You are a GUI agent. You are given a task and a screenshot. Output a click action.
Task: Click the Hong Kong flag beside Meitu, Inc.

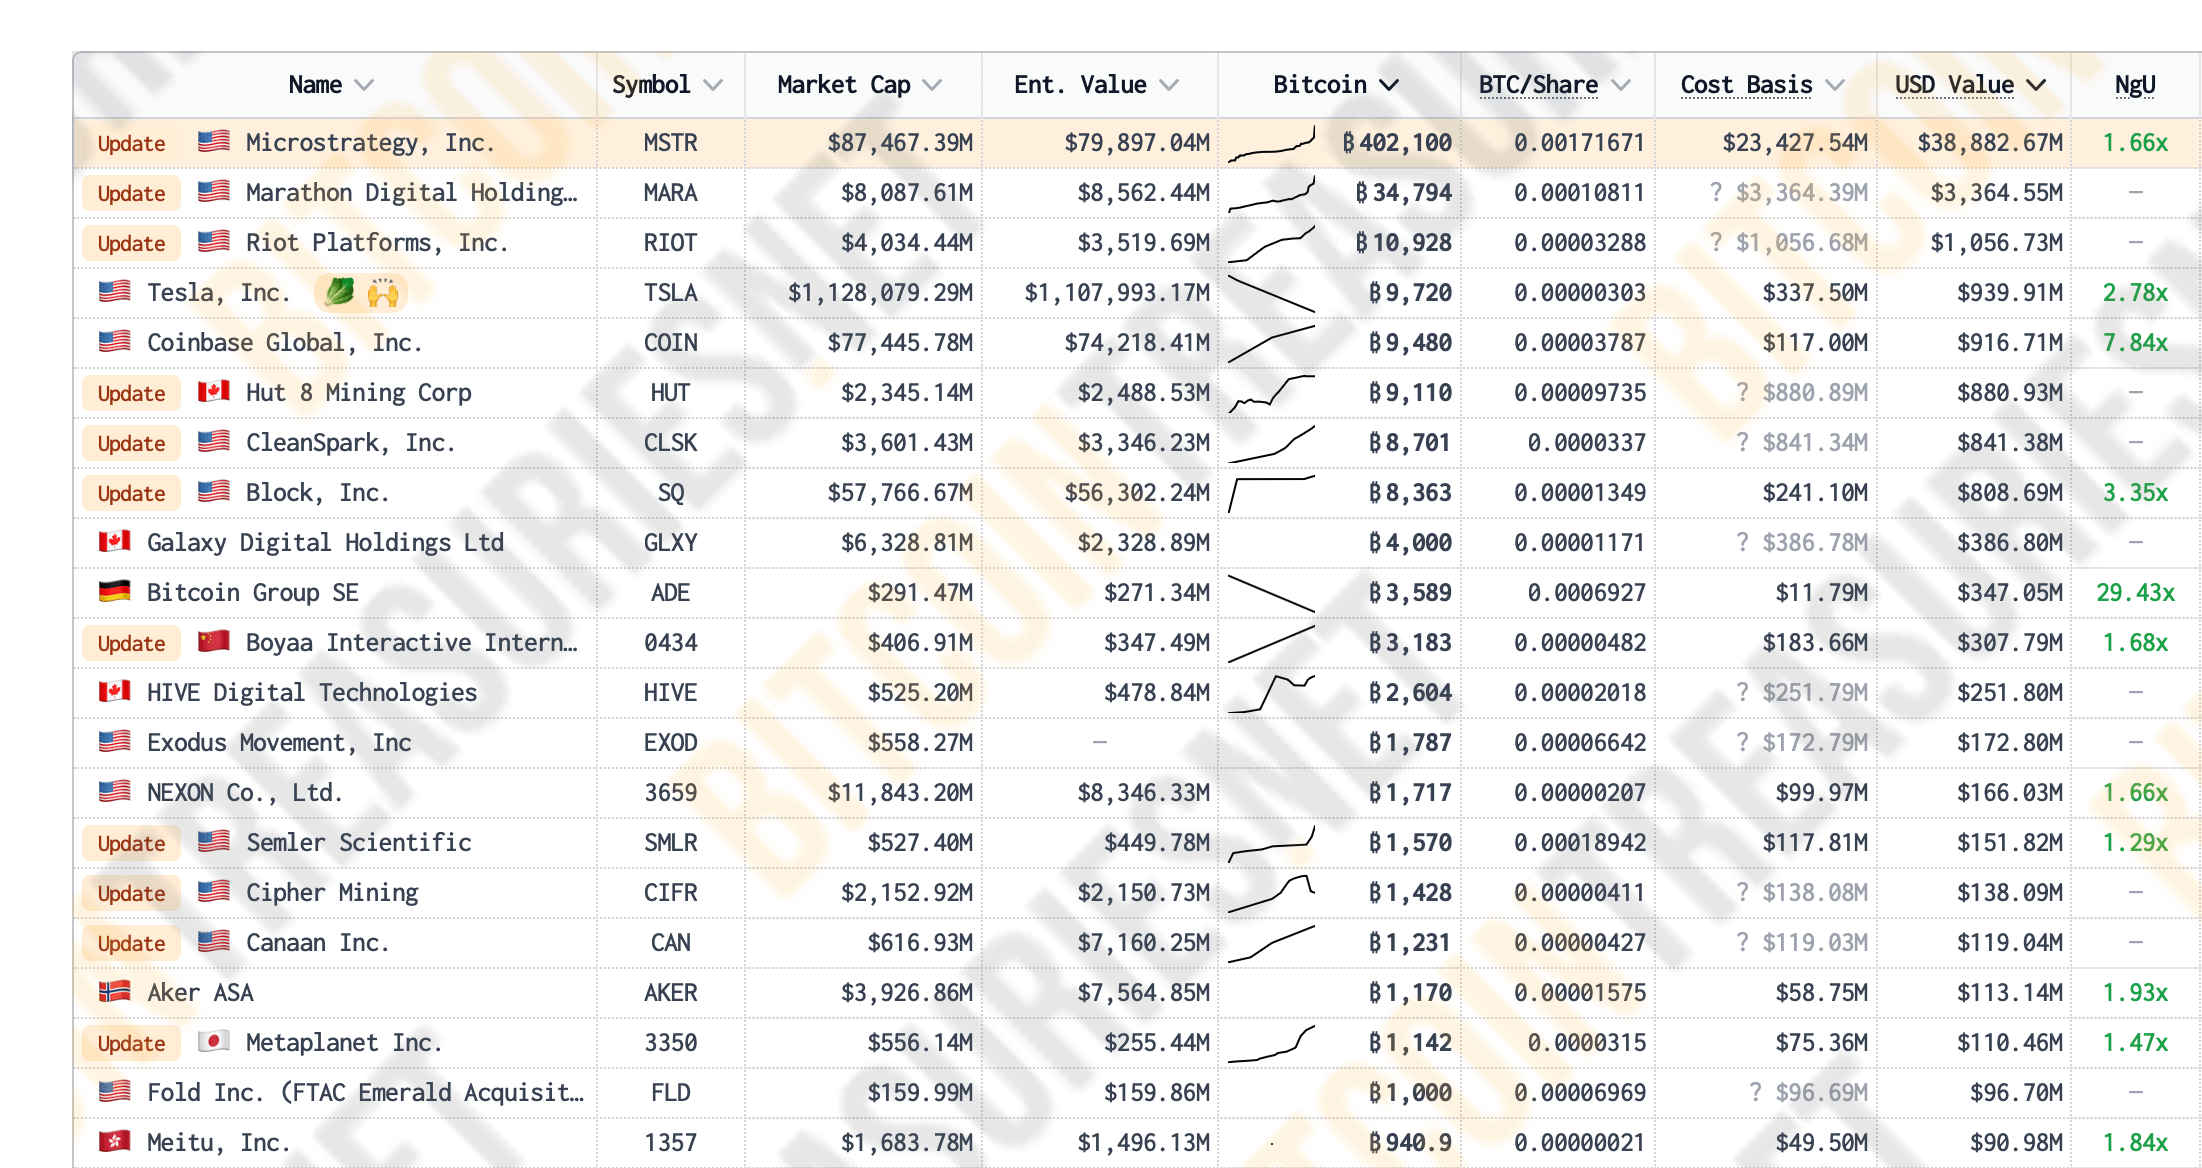114,1141
